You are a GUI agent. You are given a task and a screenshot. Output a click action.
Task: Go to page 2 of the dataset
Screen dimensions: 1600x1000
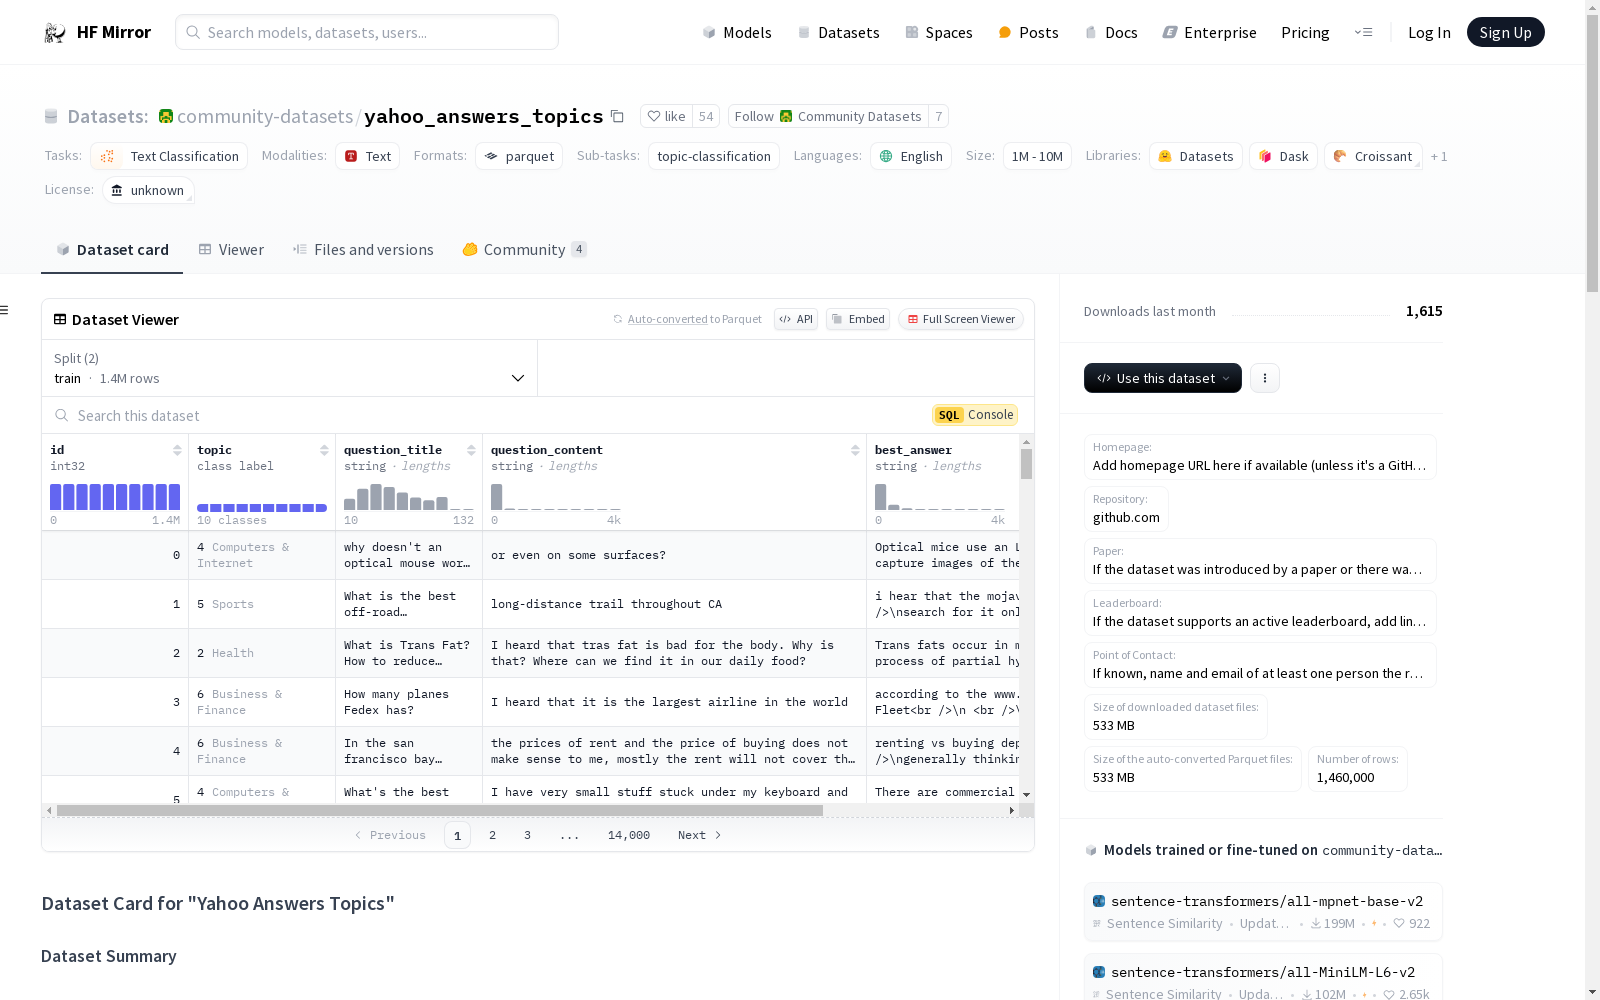coord(492,835)
